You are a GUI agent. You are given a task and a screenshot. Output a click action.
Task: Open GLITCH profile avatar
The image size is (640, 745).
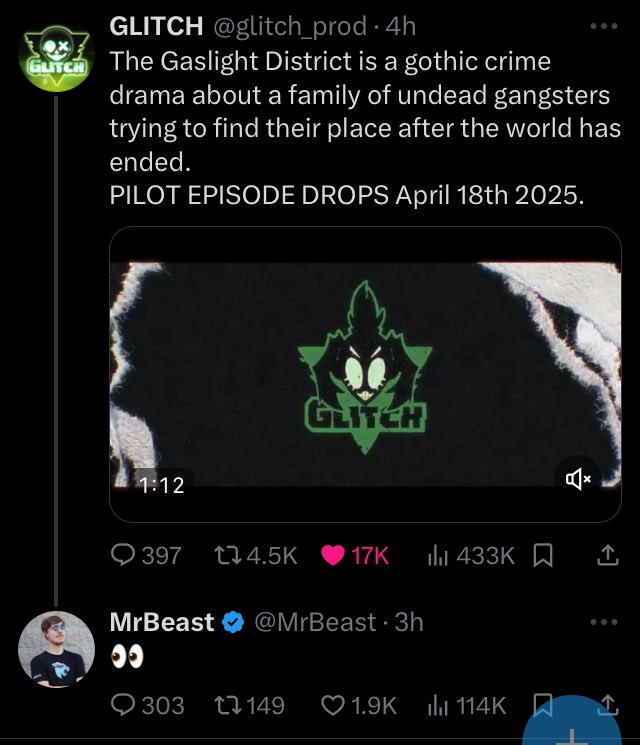point(56,58)
